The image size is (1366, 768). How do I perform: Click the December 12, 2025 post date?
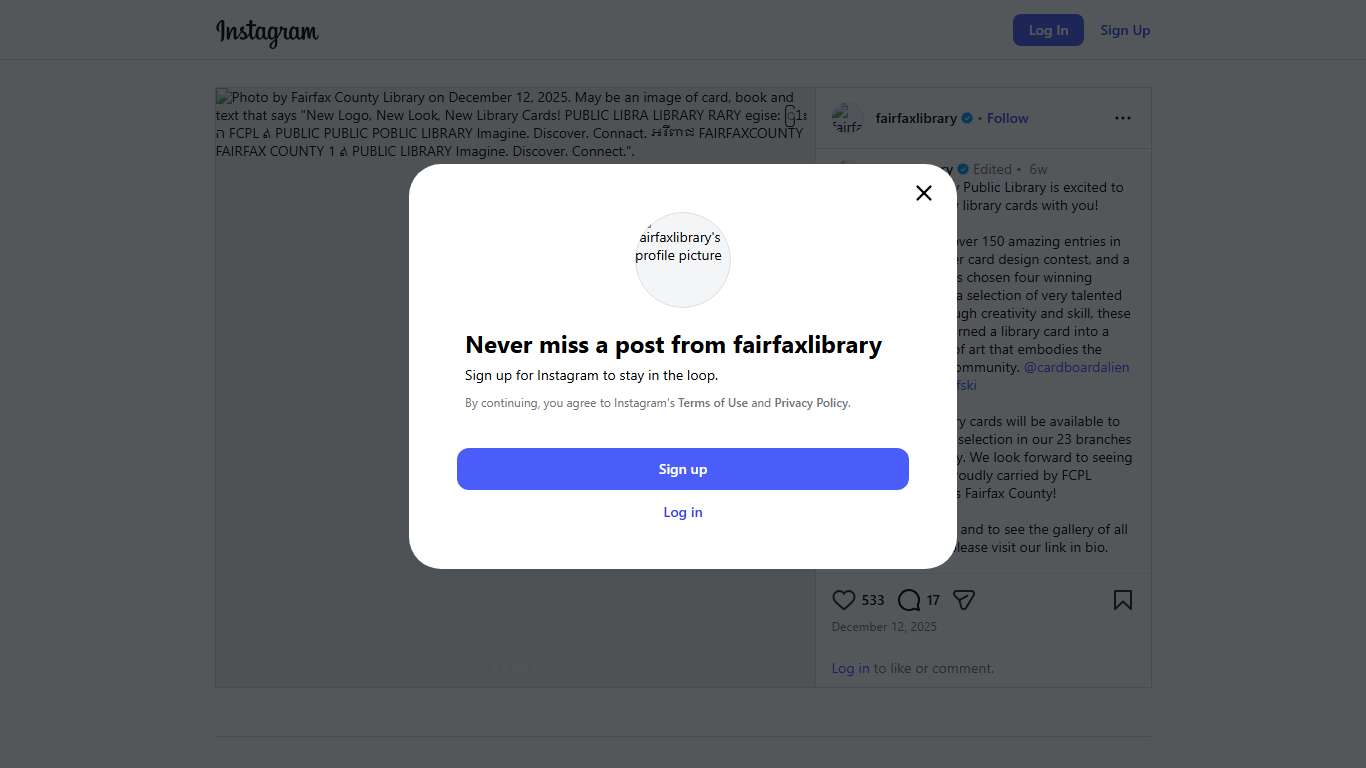point(884,627)
